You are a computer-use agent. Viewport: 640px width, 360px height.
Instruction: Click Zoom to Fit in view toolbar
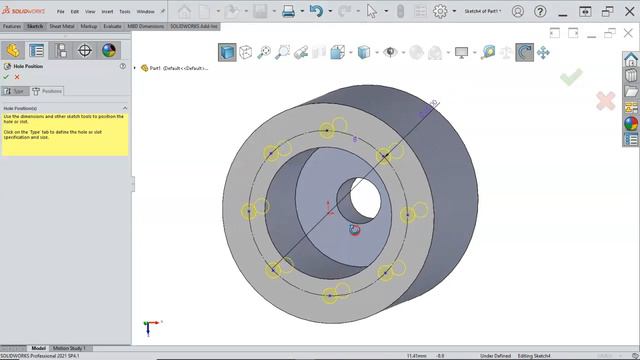(x=264, y=52)
